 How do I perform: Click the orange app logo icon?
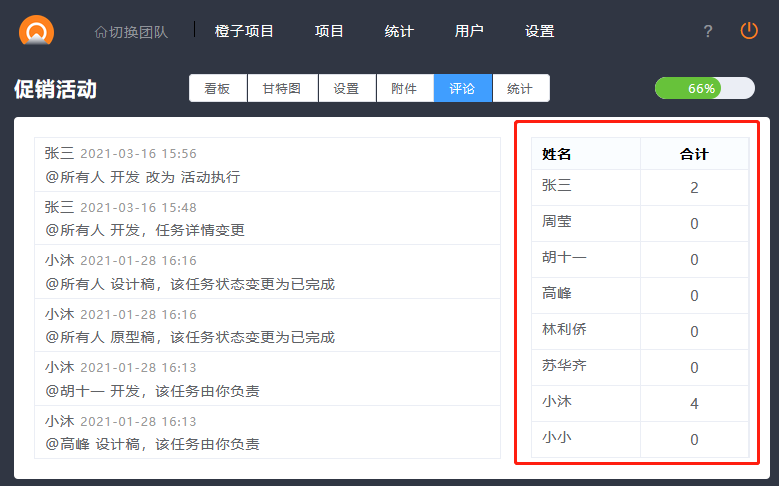click(x=37, y=31)
